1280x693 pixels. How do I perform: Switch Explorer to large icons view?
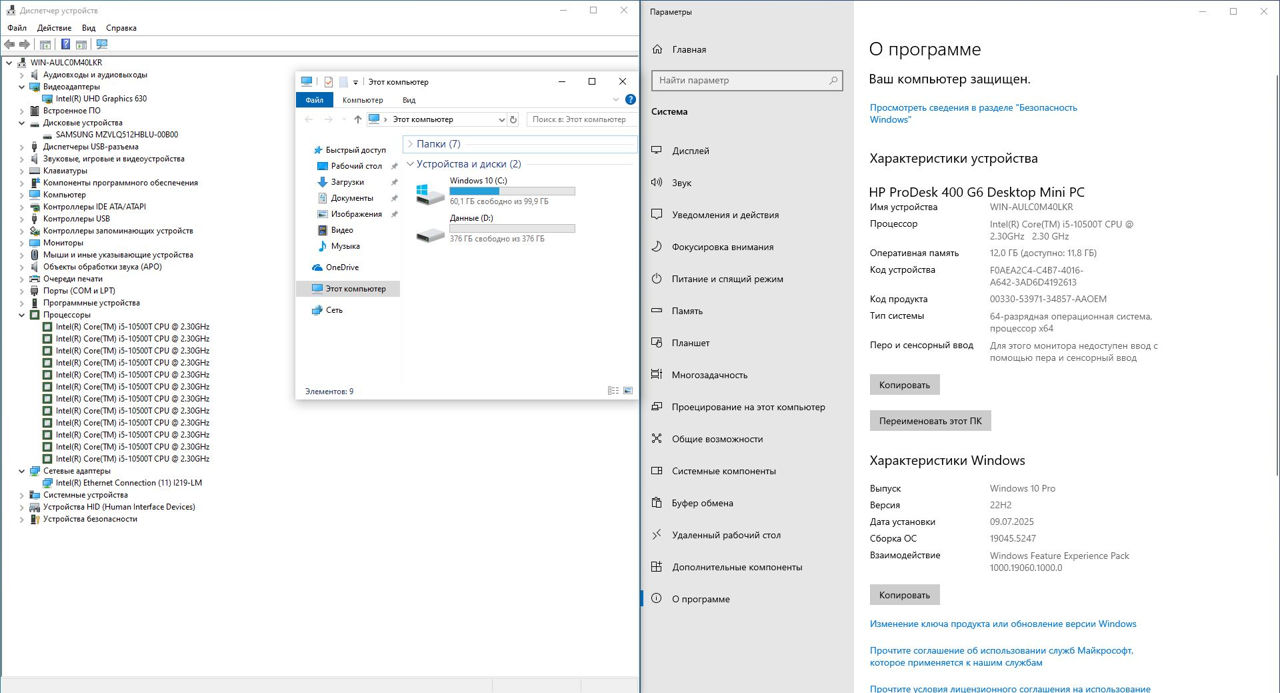click(x=628, y=391)
